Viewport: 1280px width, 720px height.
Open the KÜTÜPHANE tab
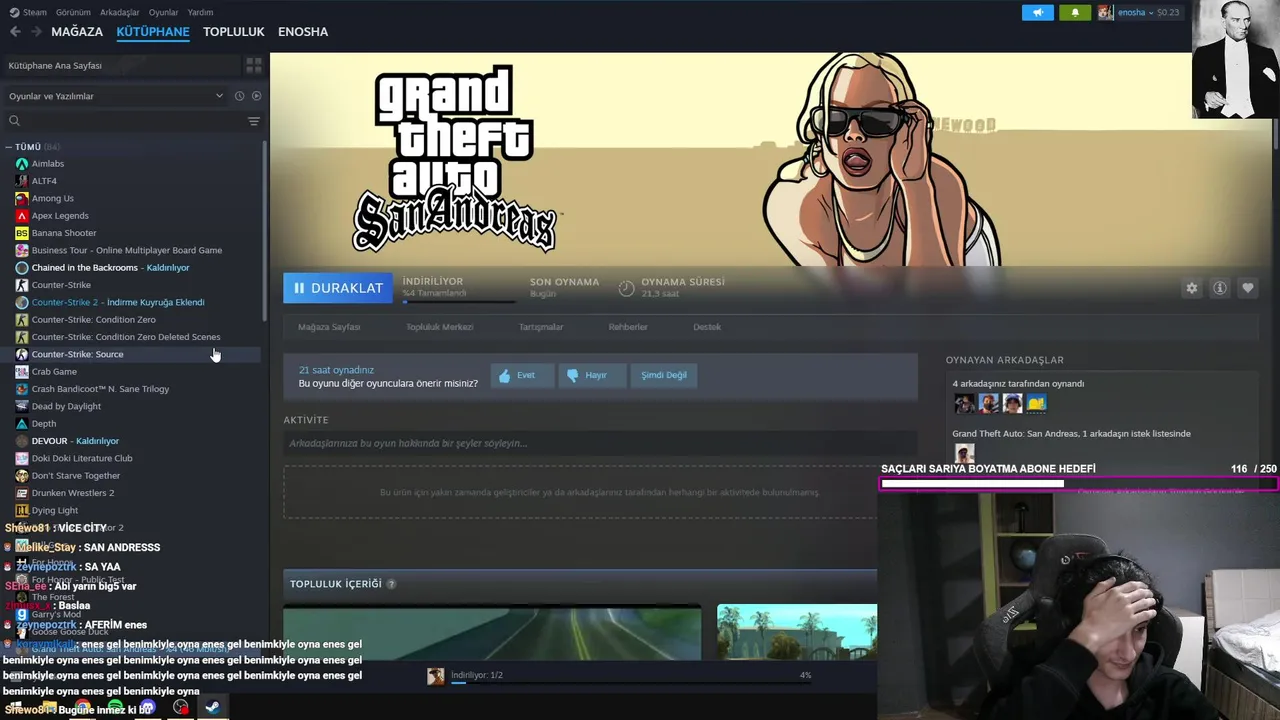tap(153, 31)
